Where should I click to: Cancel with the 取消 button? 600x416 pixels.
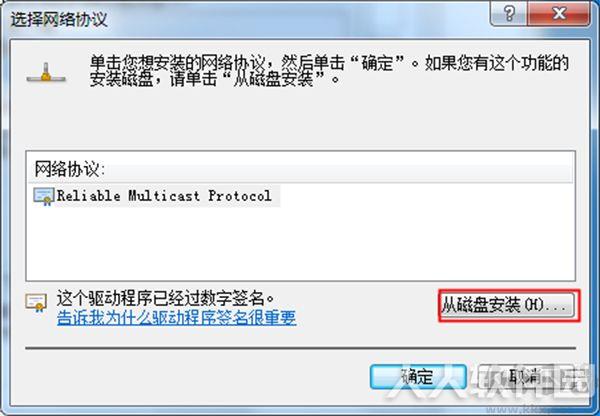point(526,377)
